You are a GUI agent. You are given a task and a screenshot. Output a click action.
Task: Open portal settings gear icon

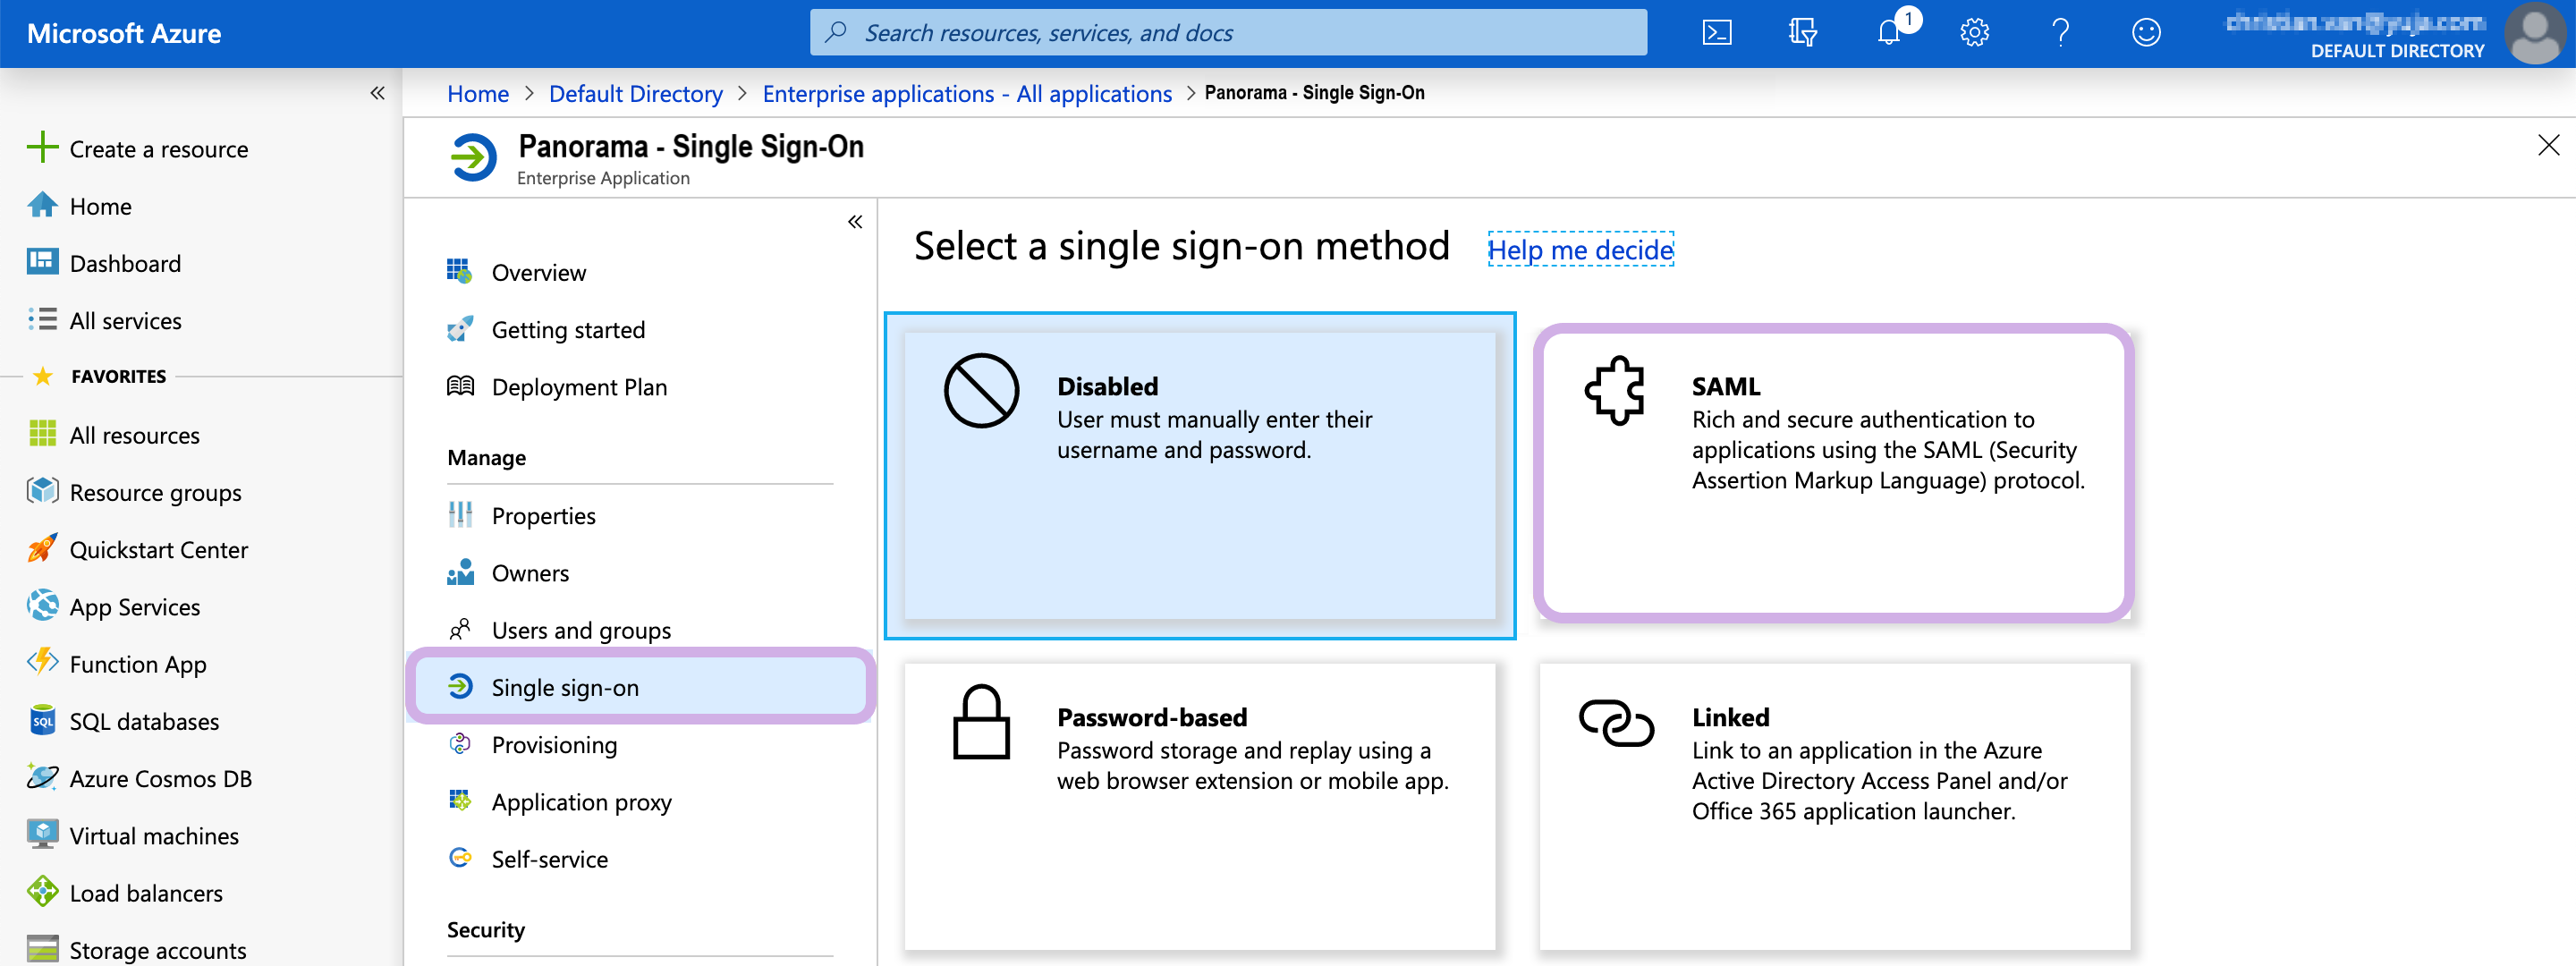pos(1973,33)
